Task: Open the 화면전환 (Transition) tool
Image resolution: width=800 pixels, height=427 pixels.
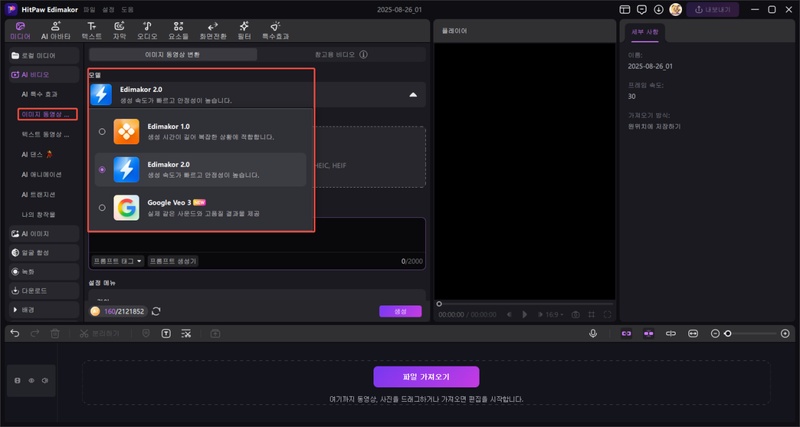Action: 213,31
